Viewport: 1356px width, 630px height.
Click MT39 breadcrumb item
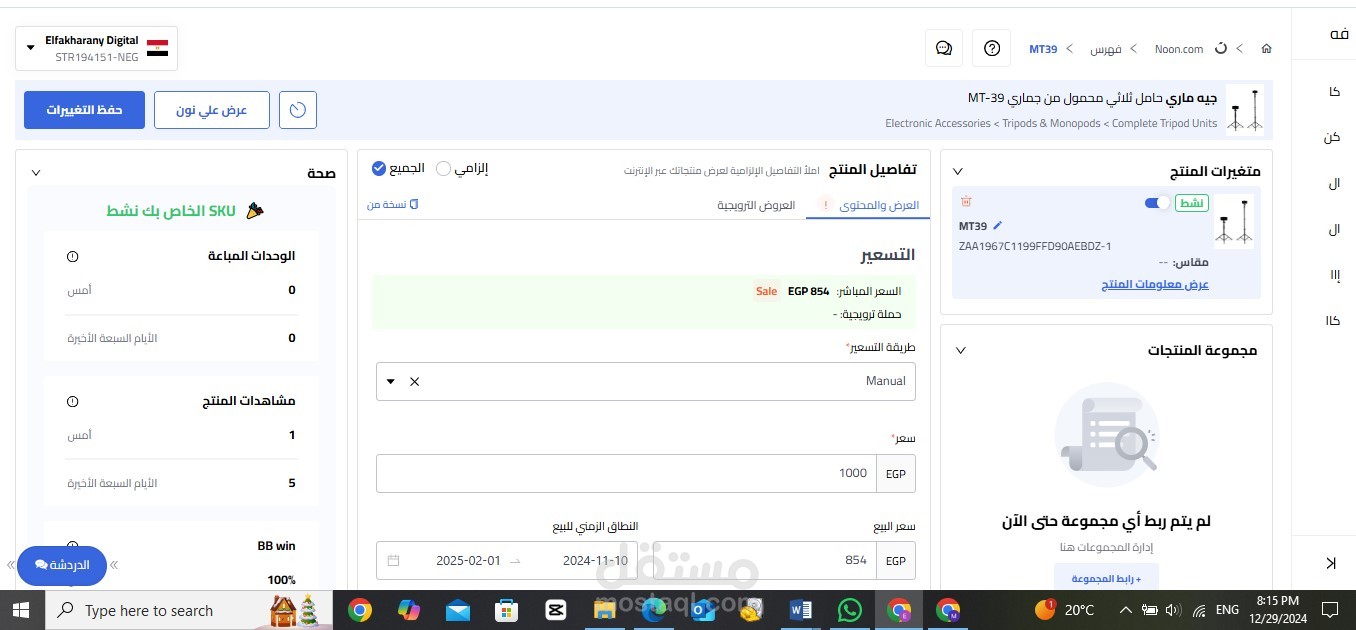click(1043, 48)
